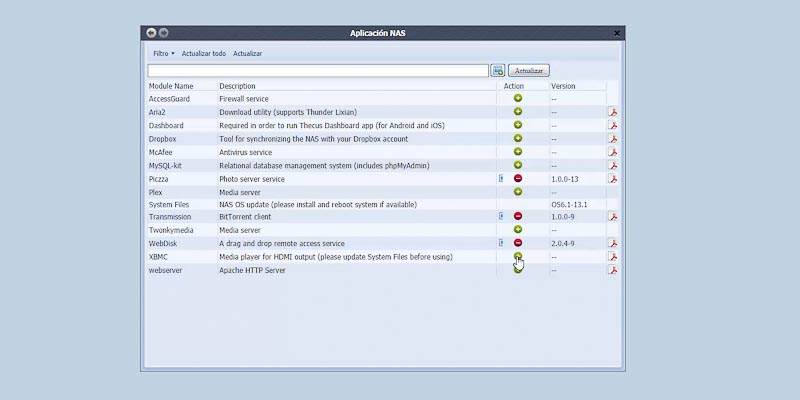Go back with the window's left arrow button
Viewport: 800px width, 400px height.
pos(151,33)
